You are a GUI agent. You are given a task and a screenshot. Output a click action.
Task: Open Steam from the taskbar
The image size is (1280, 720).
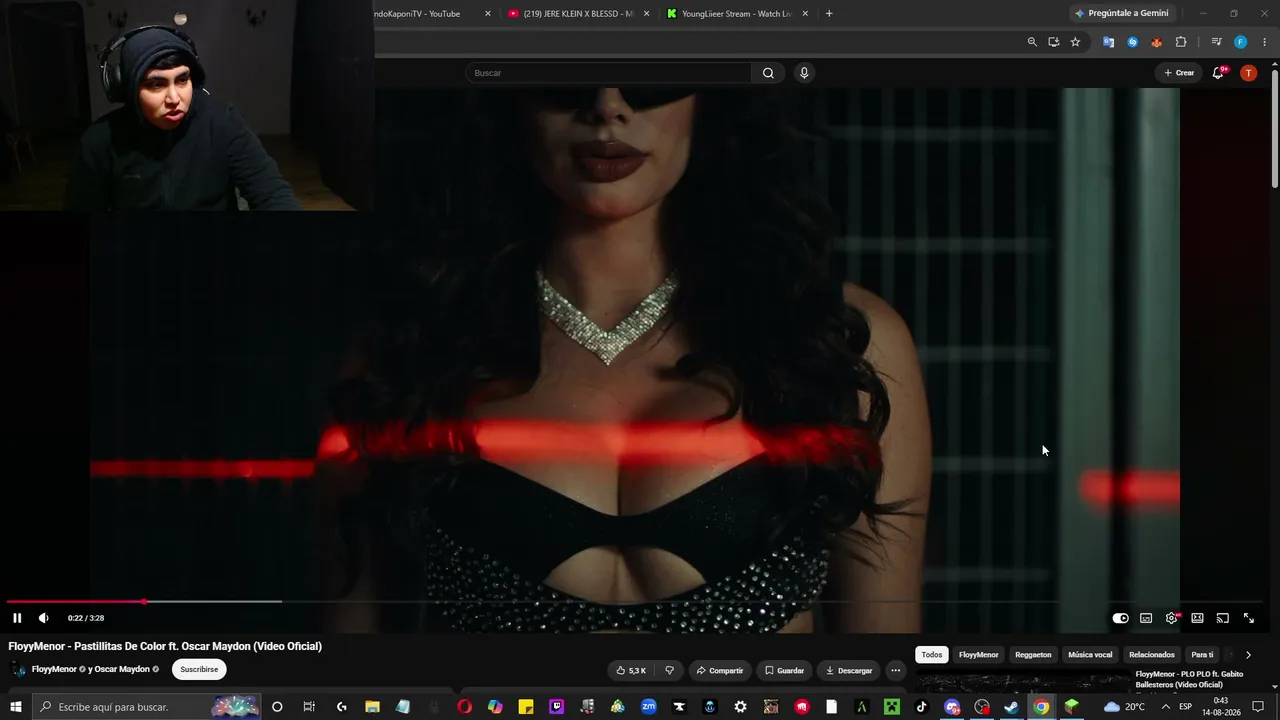1011,707
